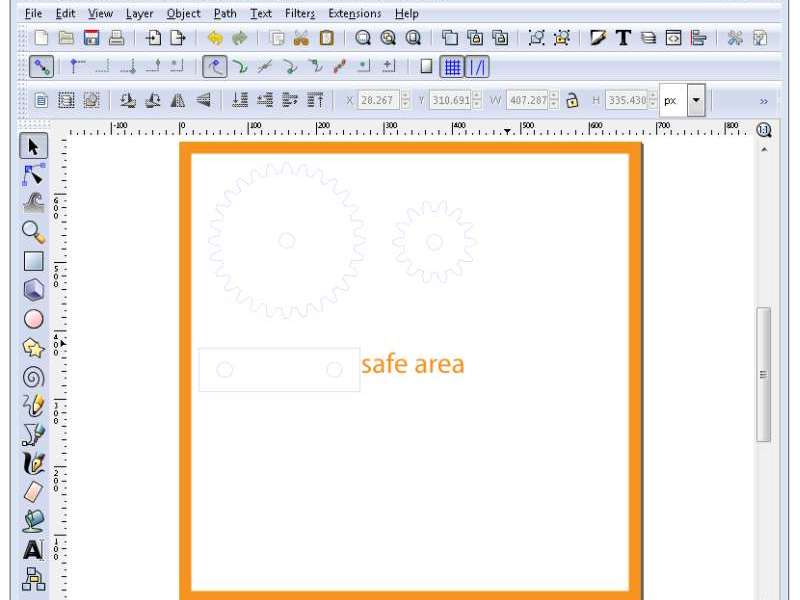Image resolution: width=800 pixels, height=600 pixels.
Task: Select the Spiral tool
Action: [34, 378]
